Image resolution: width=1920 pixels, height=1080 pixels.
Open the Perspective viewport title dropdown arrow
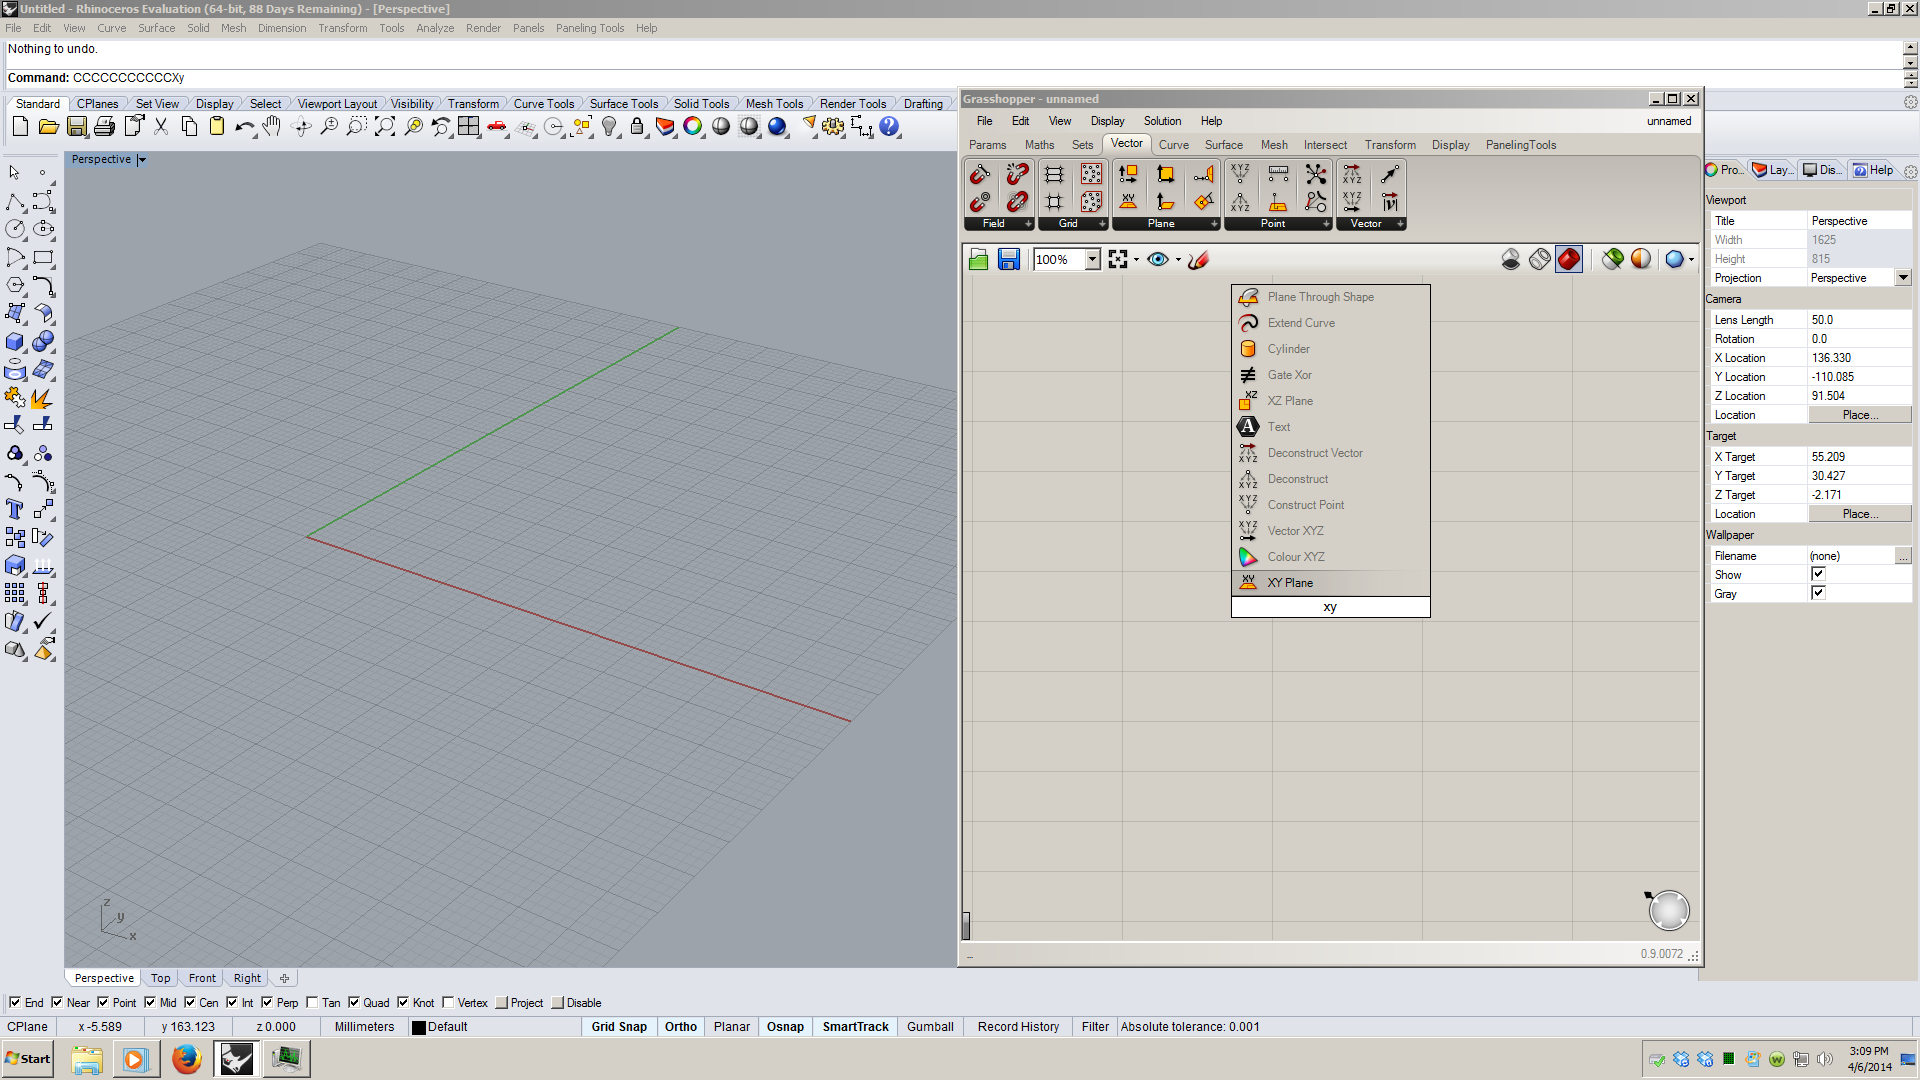tap(142, 160)
